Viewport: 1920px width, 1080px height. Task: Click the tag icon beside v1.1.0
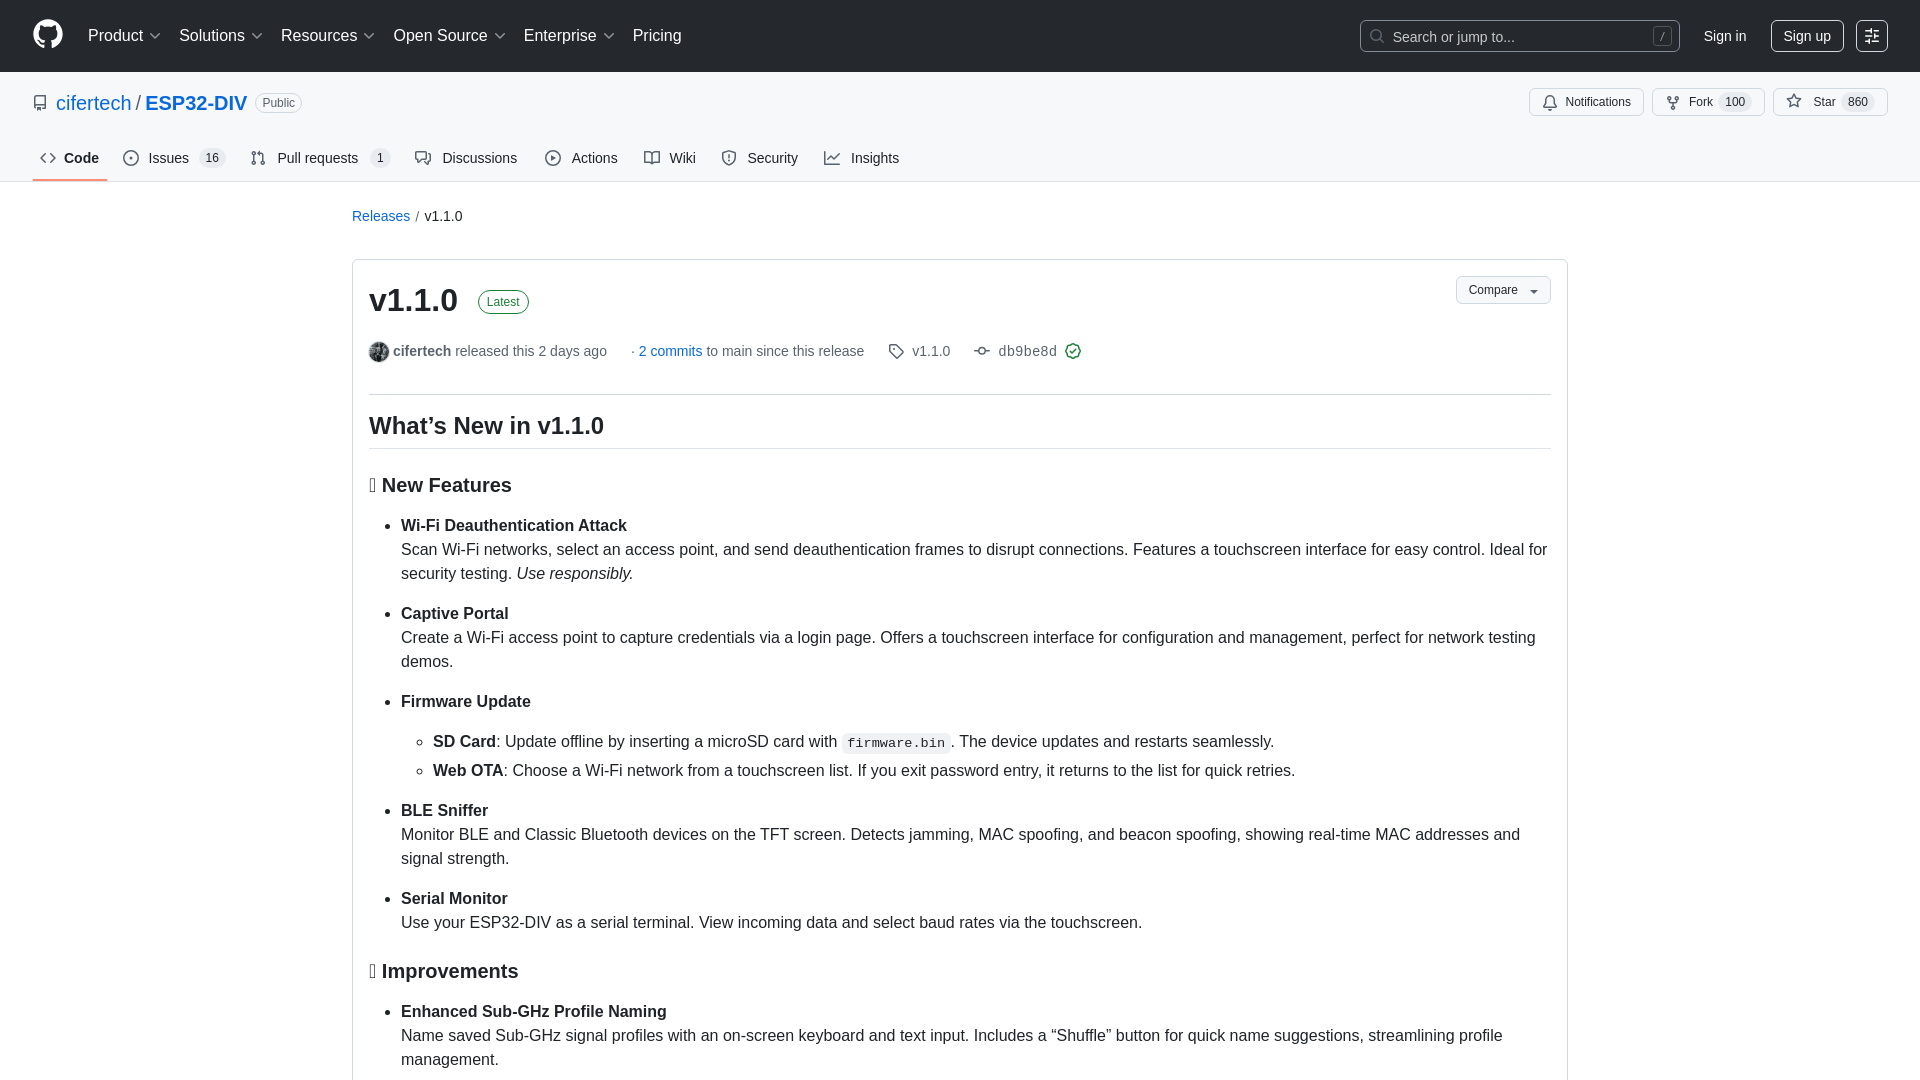[x=896, y=352]
